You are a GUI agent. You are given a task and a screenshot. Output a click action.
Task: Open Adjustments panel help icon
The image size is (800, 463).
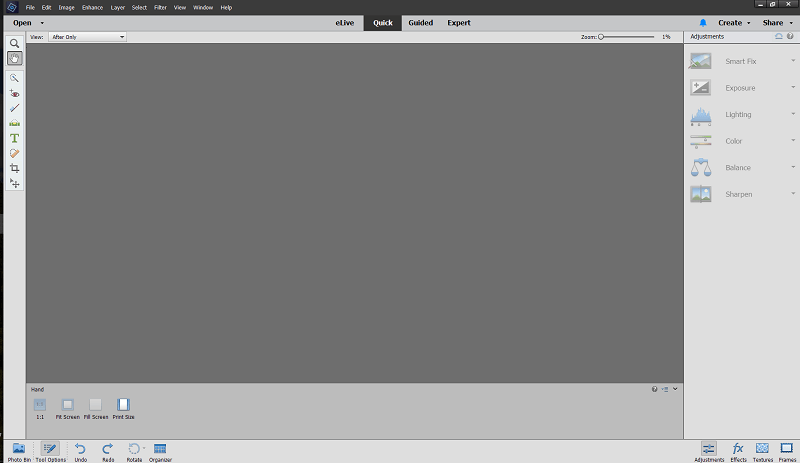coord(790,36)
